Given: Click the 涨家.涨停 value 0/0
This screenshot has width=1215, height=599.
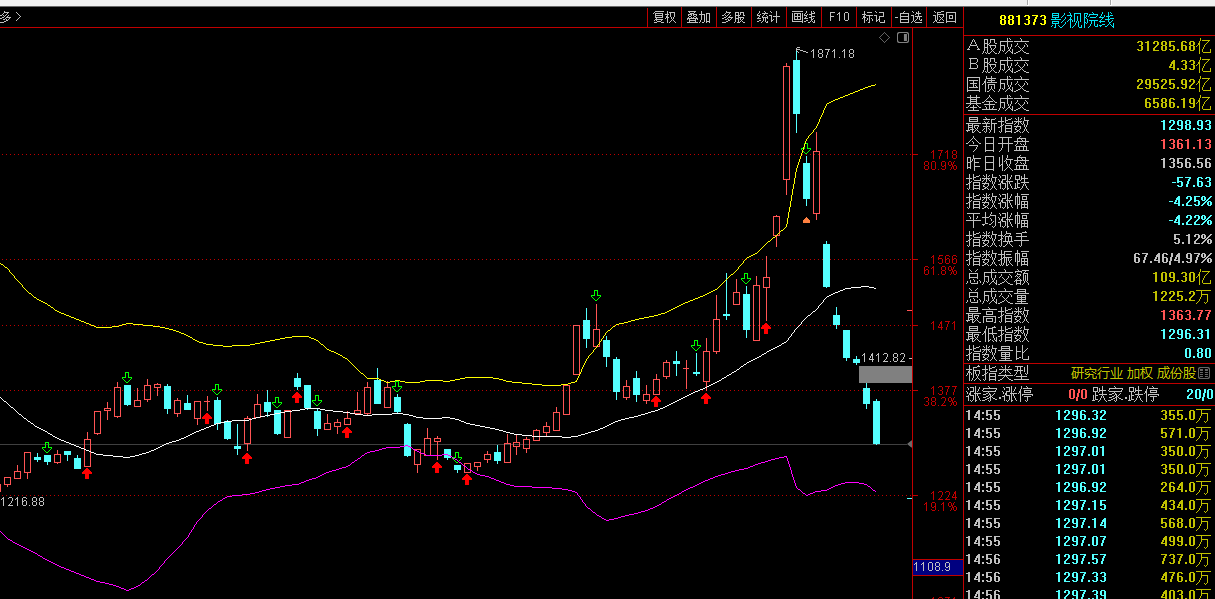Looking at the screenshot, I should pos(1077,394).
